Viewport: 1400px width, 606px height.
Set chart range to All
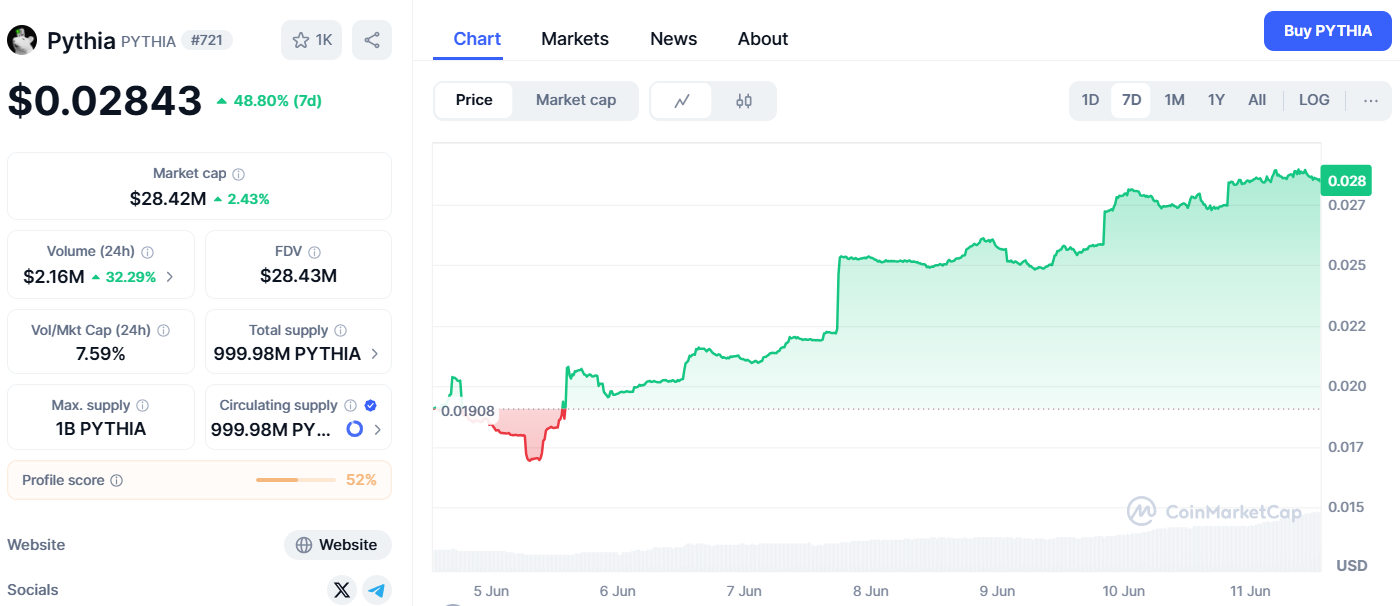tap(1257, 100)
